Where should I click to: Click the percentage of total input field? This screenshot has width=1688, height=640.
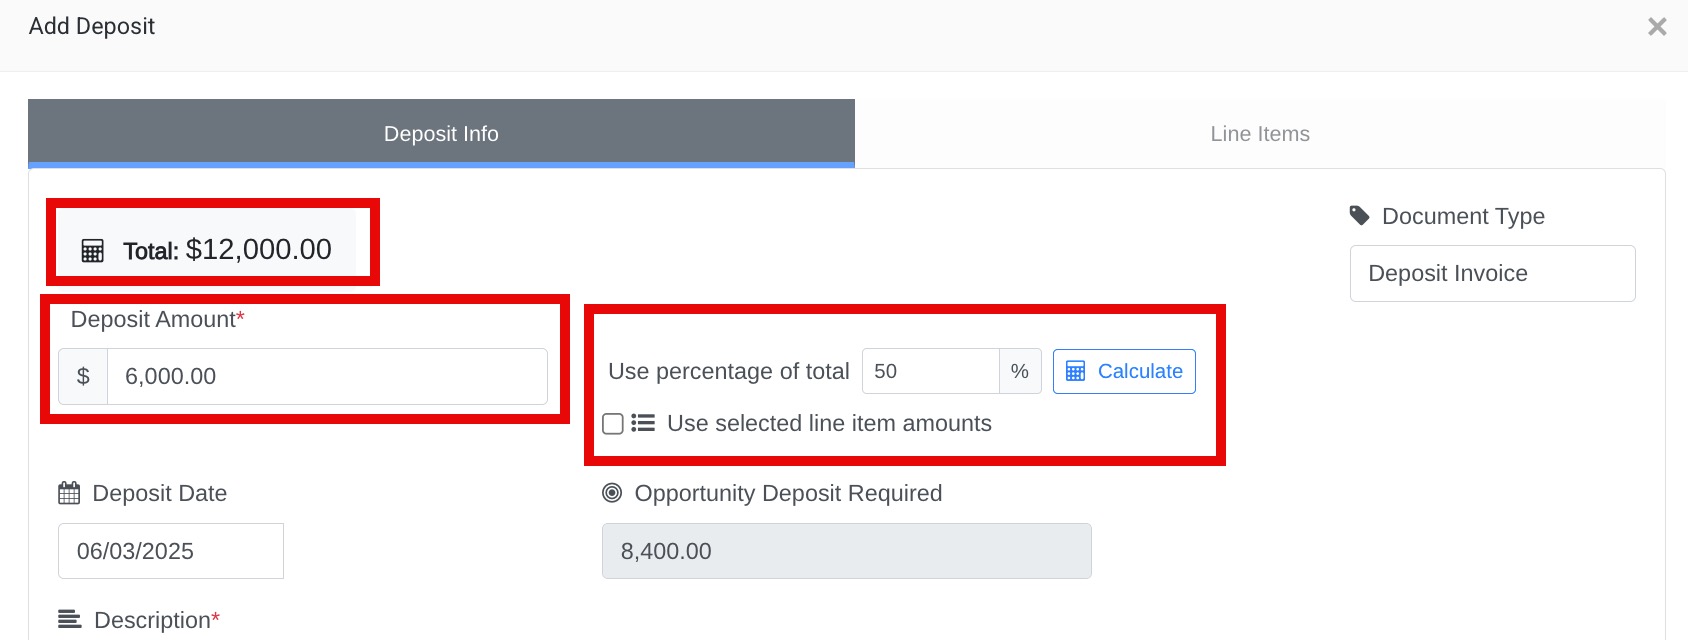930,371
